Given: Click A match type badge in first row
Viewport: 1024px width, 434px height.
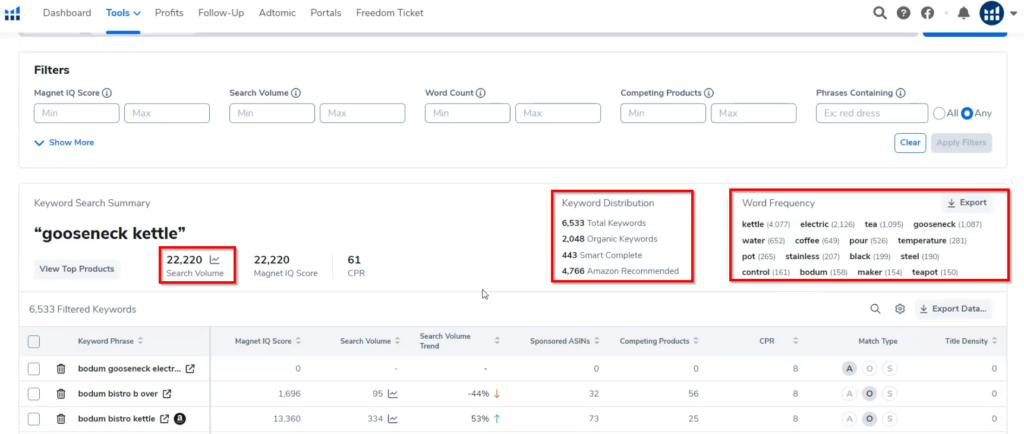Looking at the screenshot, I should click(x=849, y=369).
